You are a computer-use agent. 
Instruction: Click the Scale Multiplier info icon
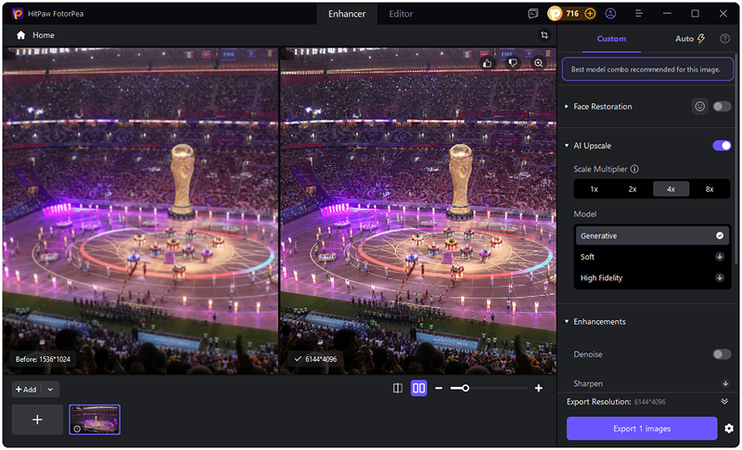pos(635,169)
